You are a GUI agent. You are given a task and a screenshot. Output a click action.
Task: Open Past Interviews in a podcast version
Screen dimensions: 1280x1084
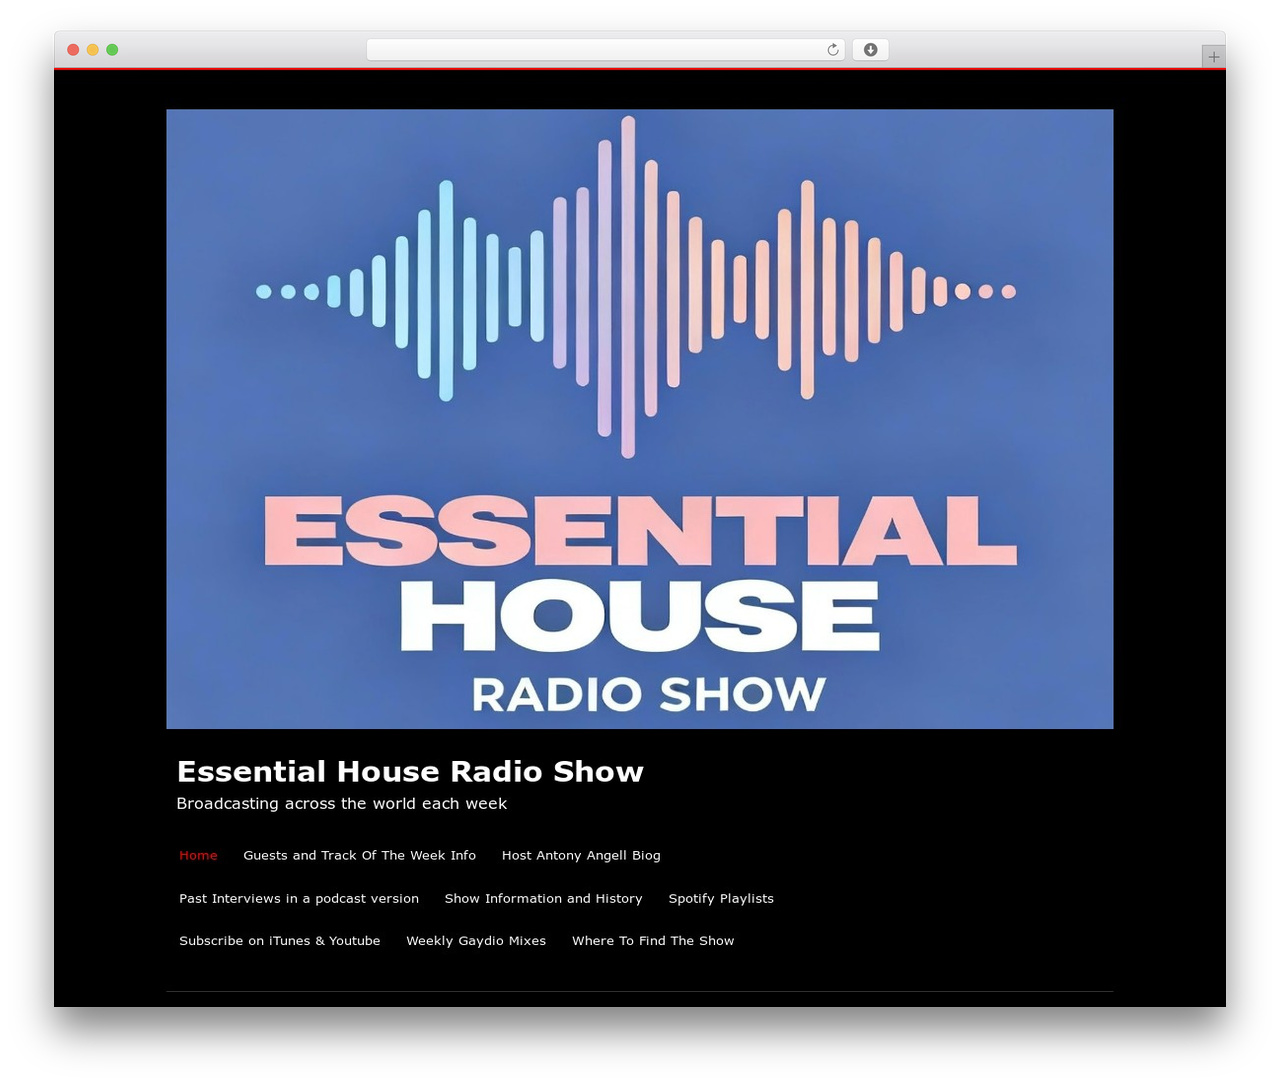(299, 898)
